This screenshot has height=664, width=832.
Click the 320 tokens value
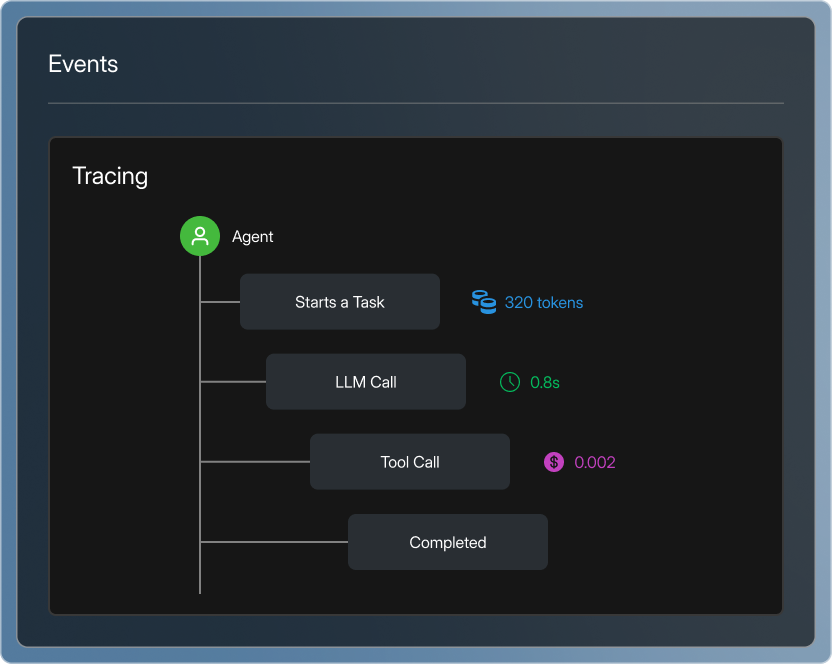coord(544,303)
